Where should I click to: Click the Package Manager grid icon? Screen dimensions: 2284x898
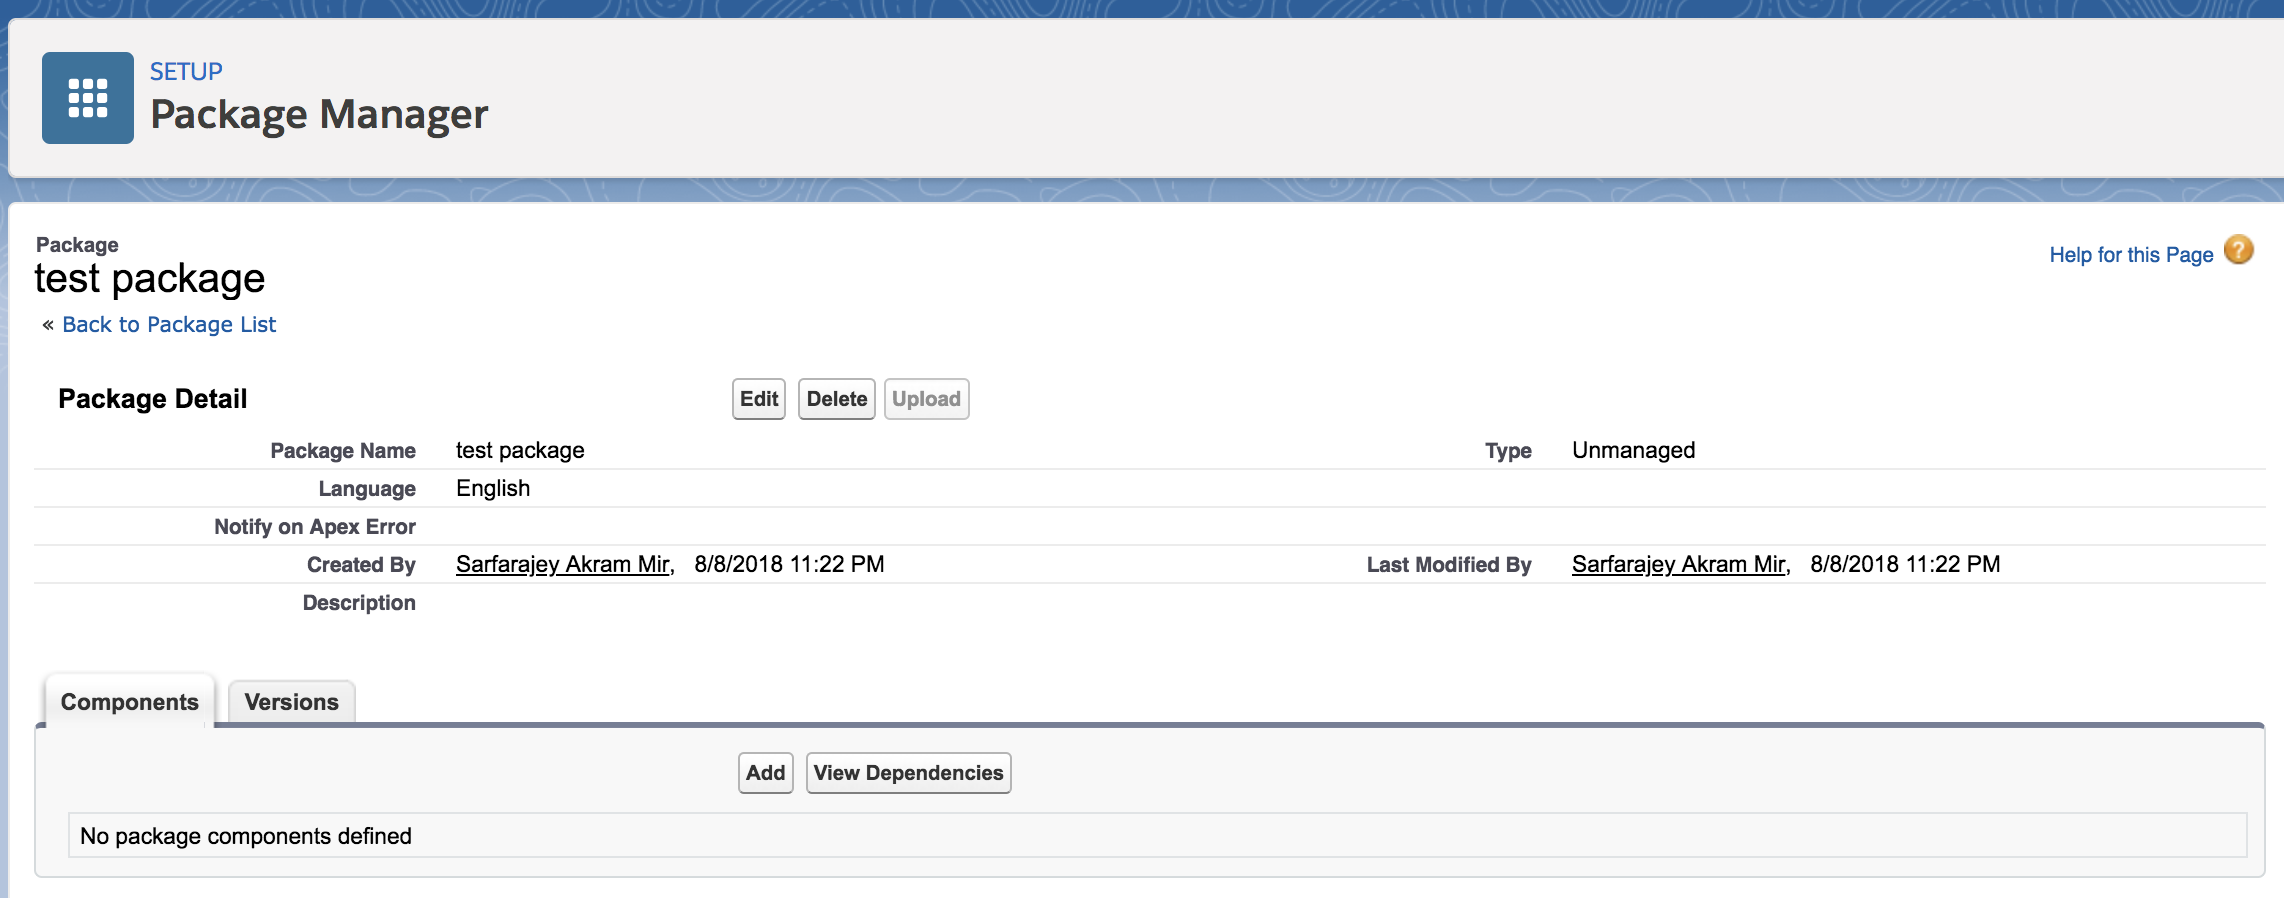pyautogui.click(x=88, y=98)
